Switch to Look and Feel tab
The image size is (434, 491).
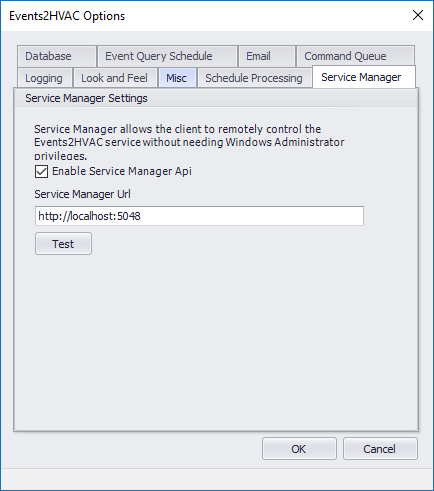pos(115,78)
